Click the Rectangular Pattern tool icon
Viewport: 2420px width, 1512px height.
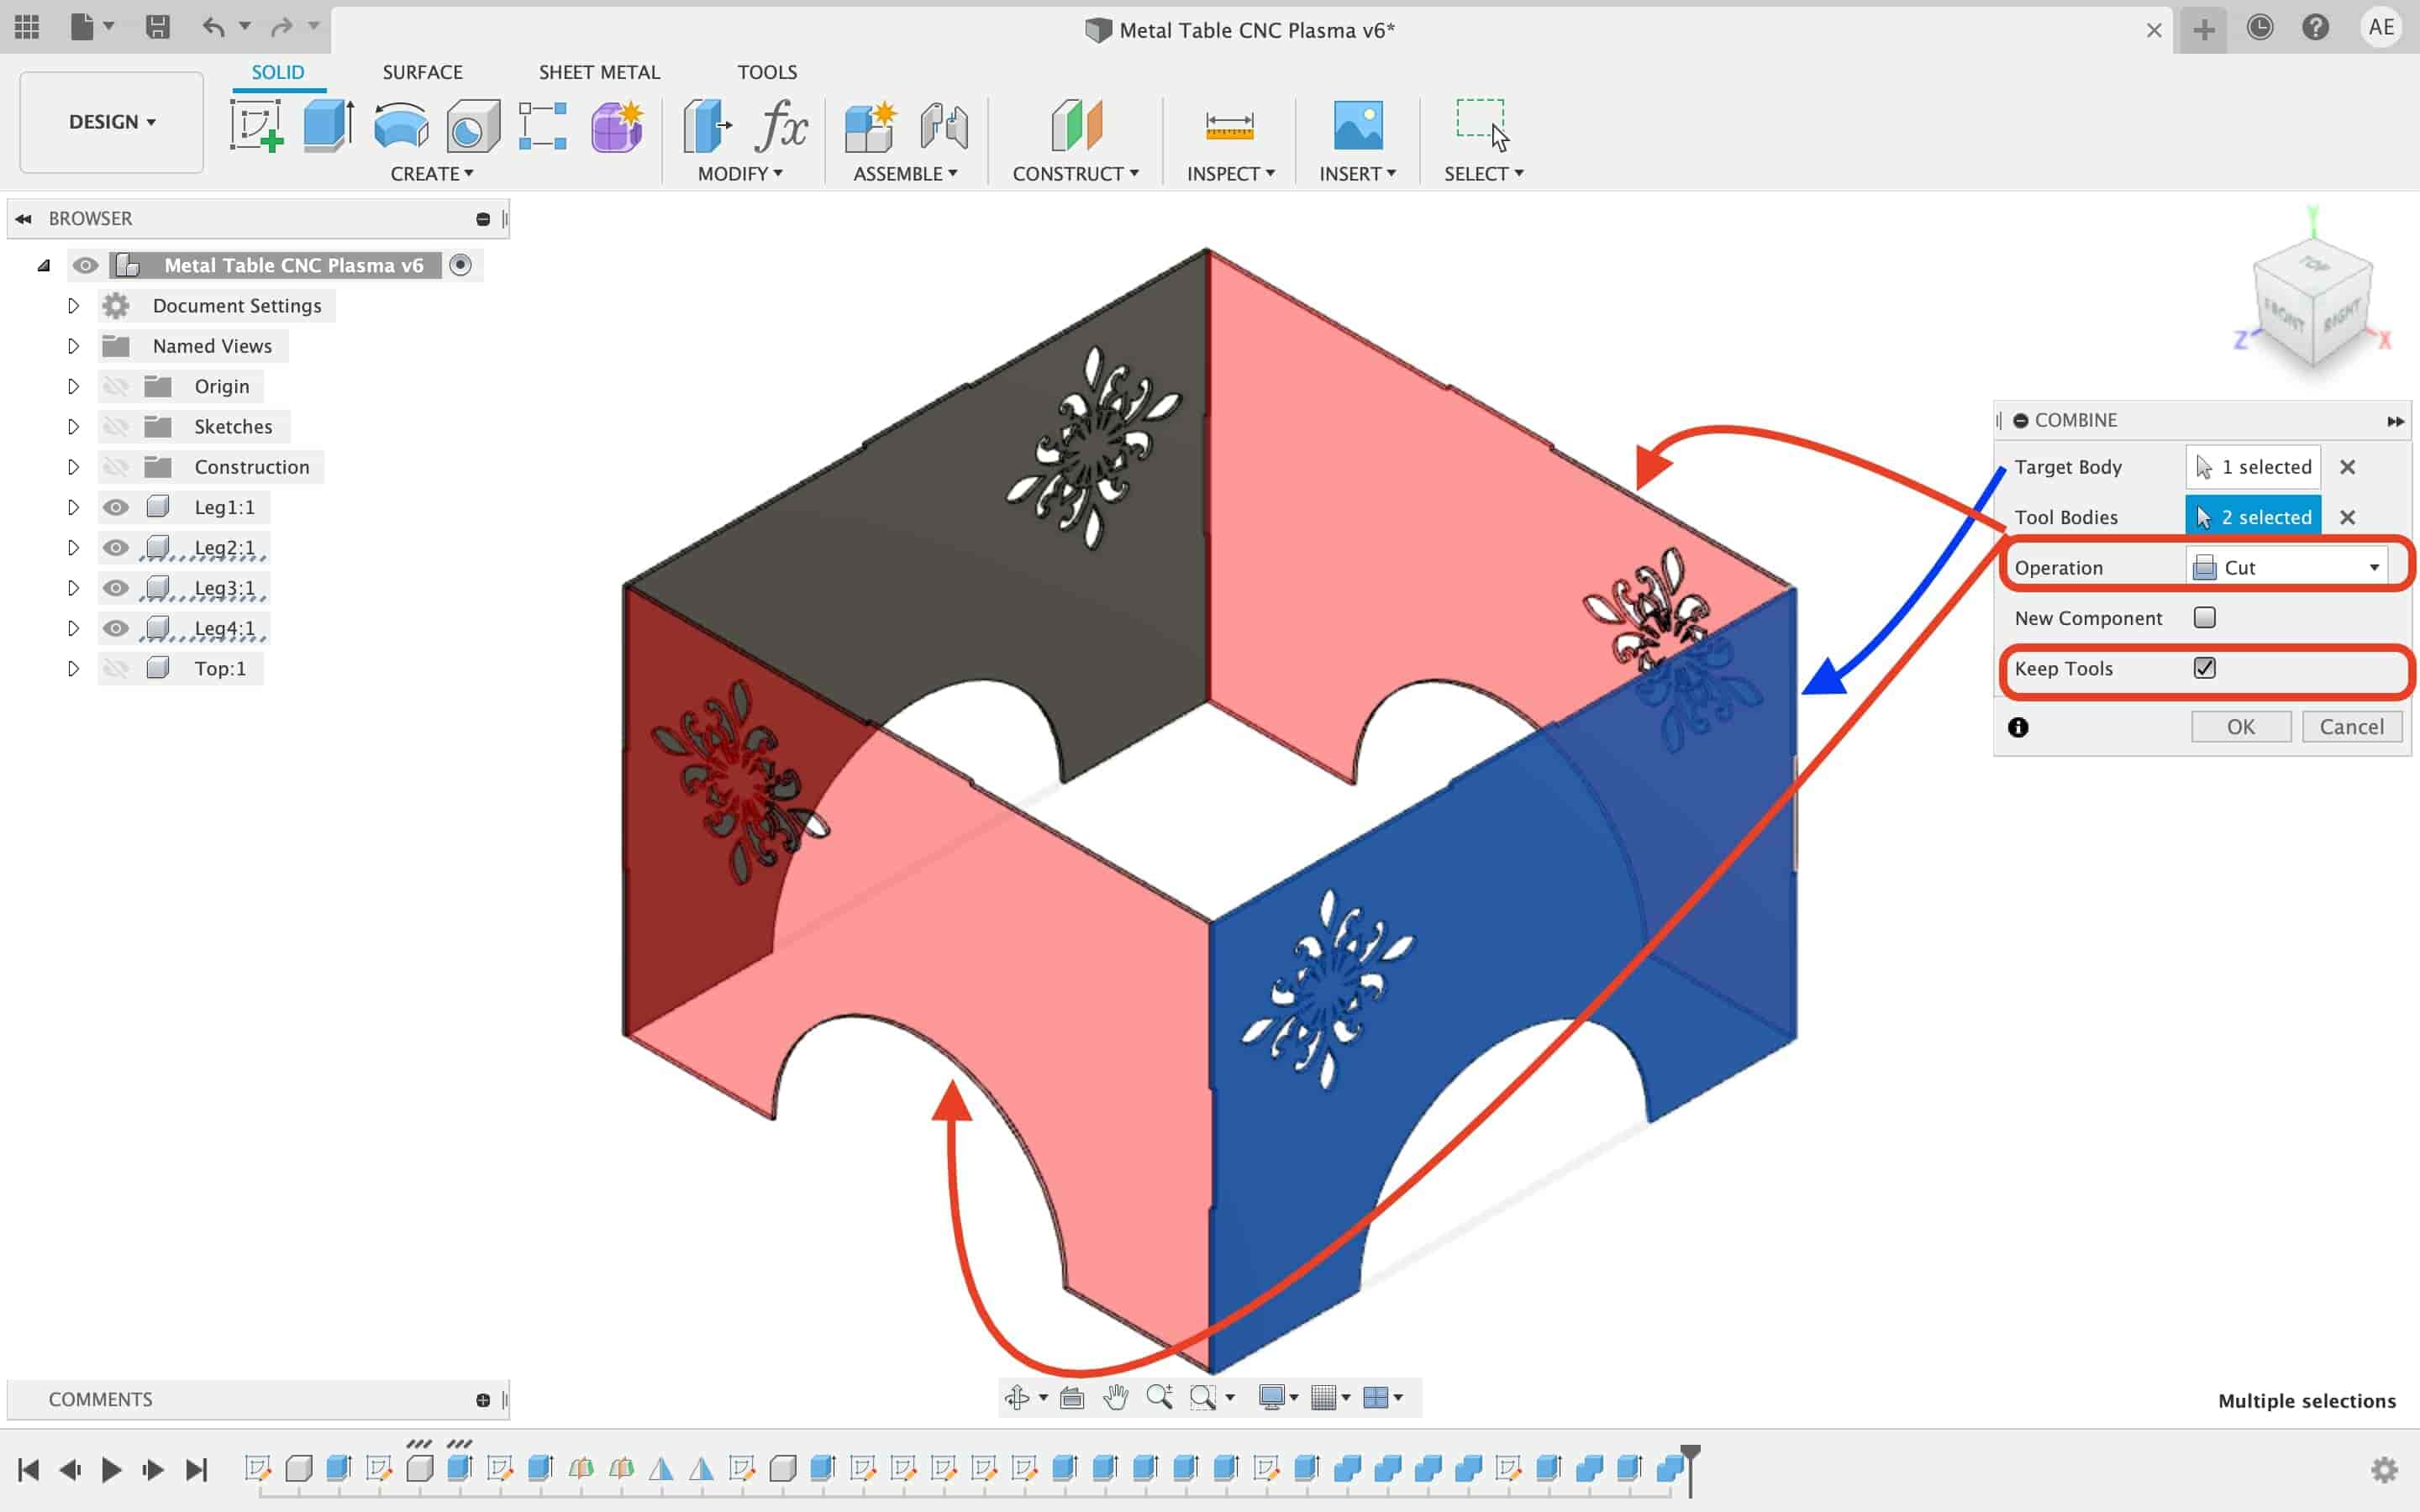click(543, 126)
